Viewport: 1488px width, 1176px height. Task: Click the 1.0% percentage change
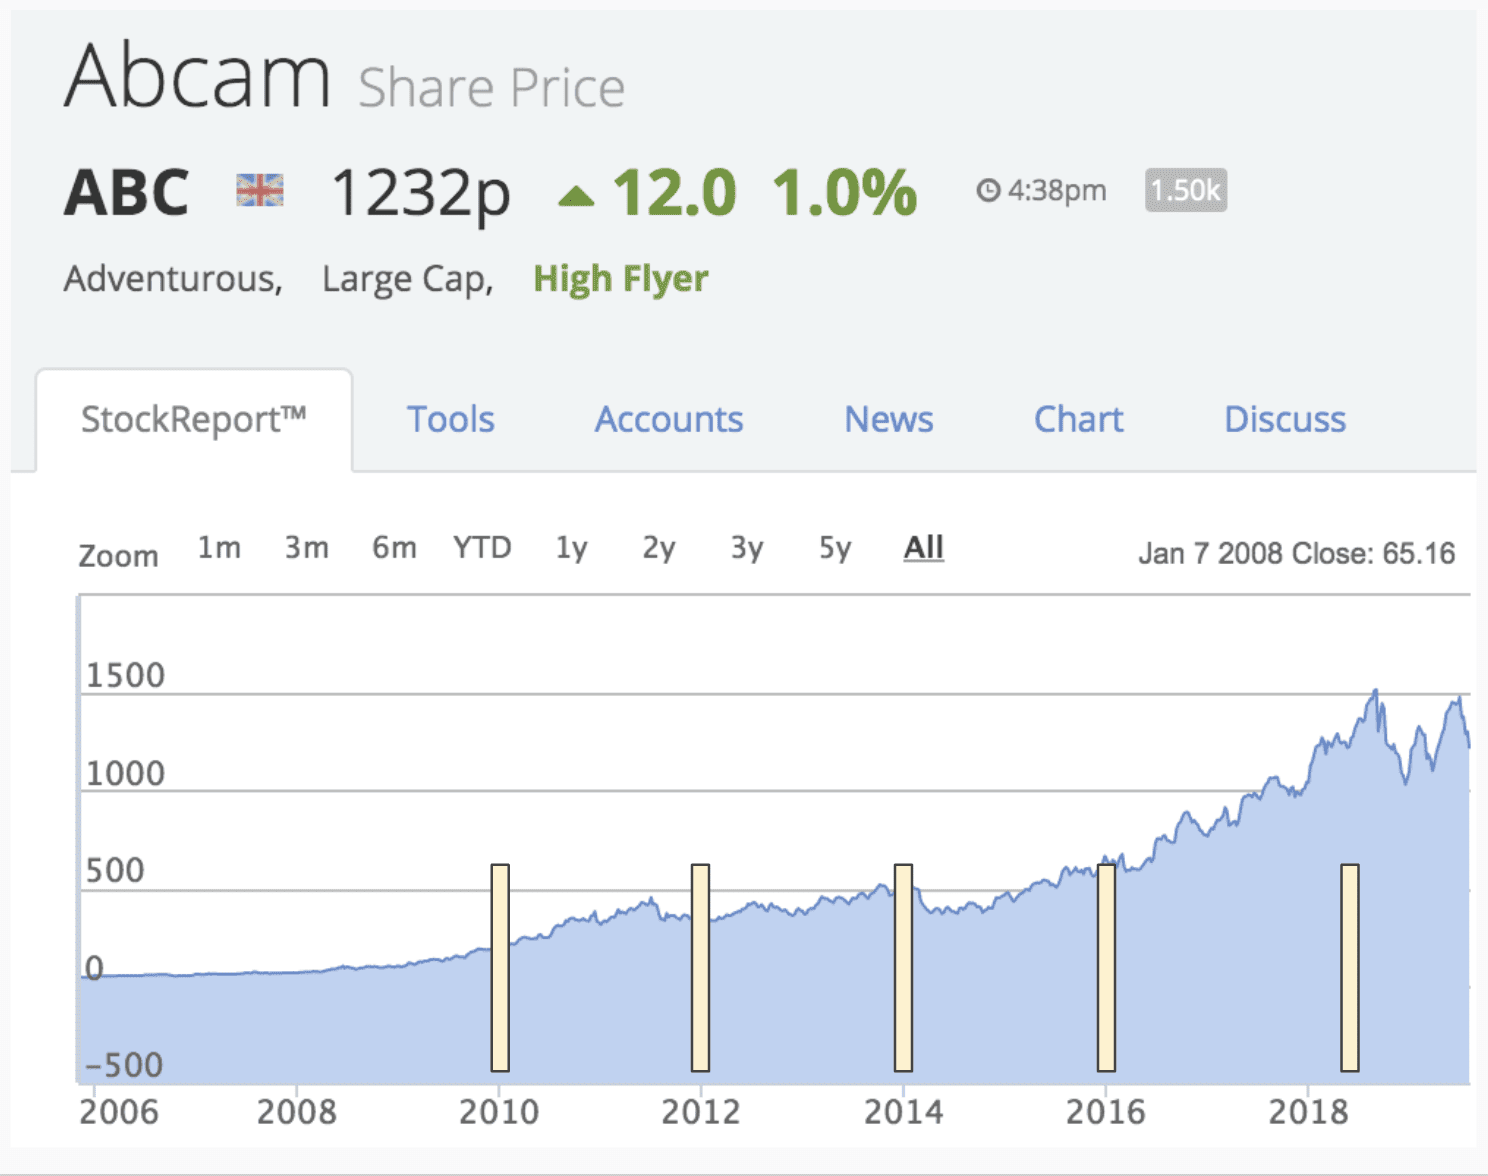point(845,192)
